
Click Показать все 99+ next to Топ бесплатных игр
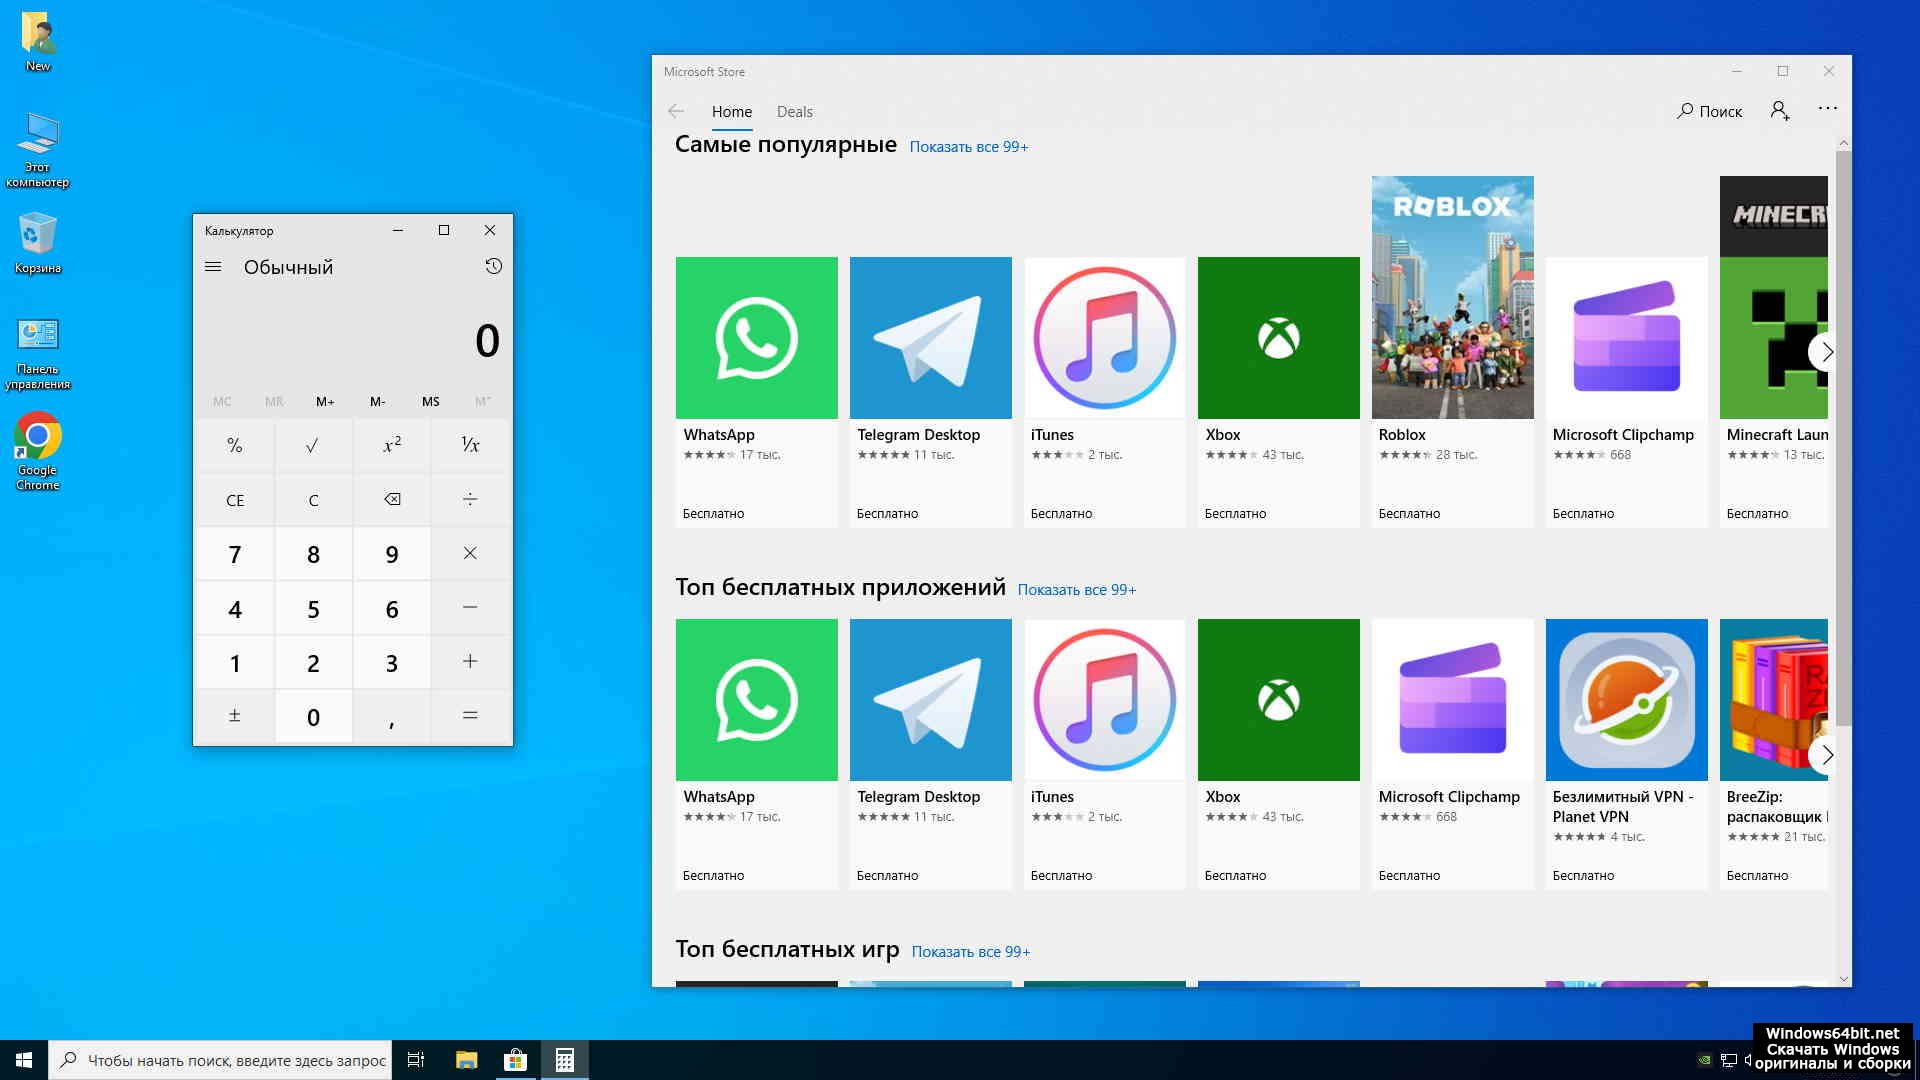[970, 952]
